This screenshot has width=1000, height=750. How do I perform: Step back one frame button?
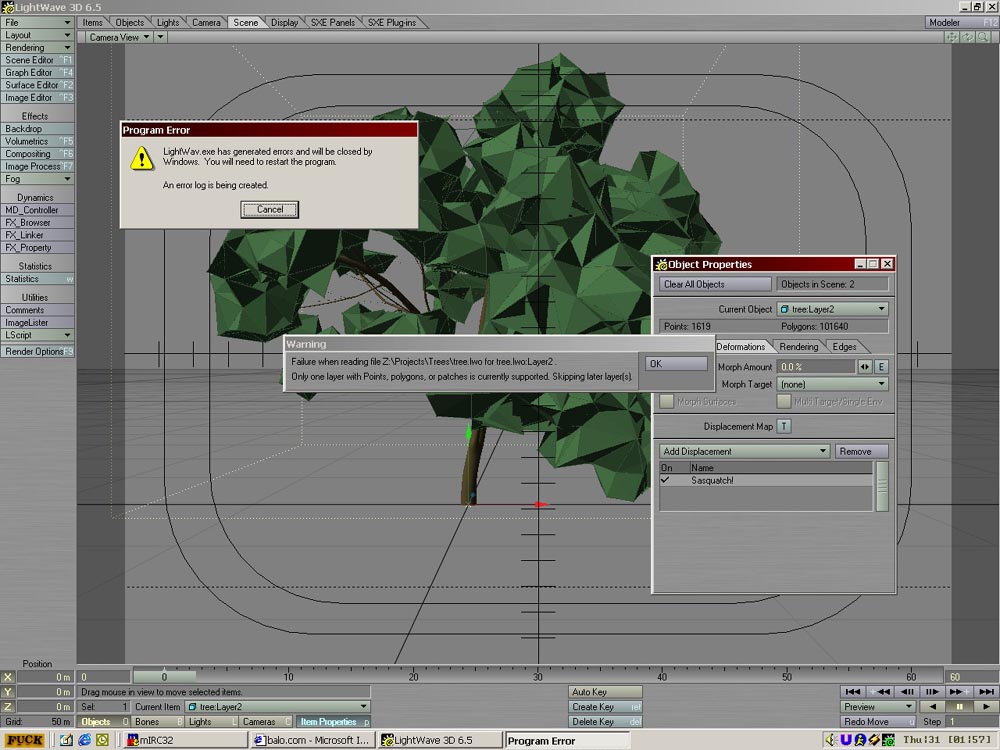[x=907, y=691]
